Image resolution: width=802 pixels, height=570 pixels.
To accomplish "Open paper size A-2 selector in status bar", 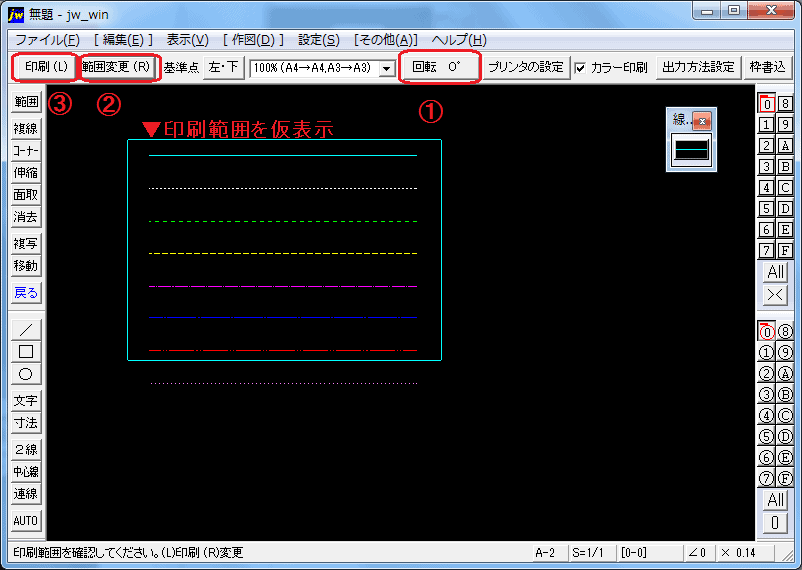I will (x=545, y=552).
